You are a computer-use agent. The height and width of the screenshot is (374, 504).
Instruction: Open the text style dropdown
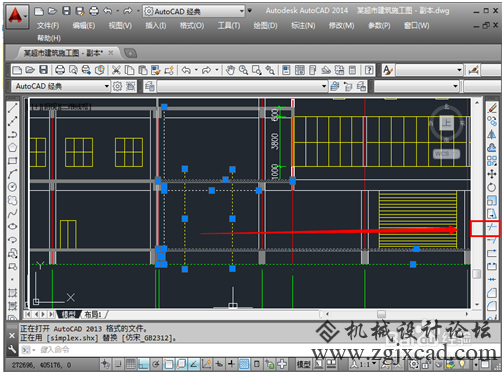point(429,70)
